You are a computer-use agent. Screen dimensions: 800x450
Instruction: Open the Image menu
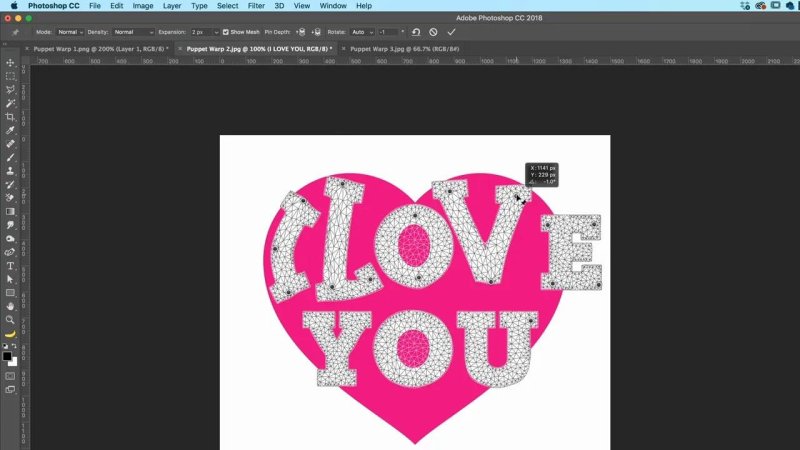[x=143, y=6]
